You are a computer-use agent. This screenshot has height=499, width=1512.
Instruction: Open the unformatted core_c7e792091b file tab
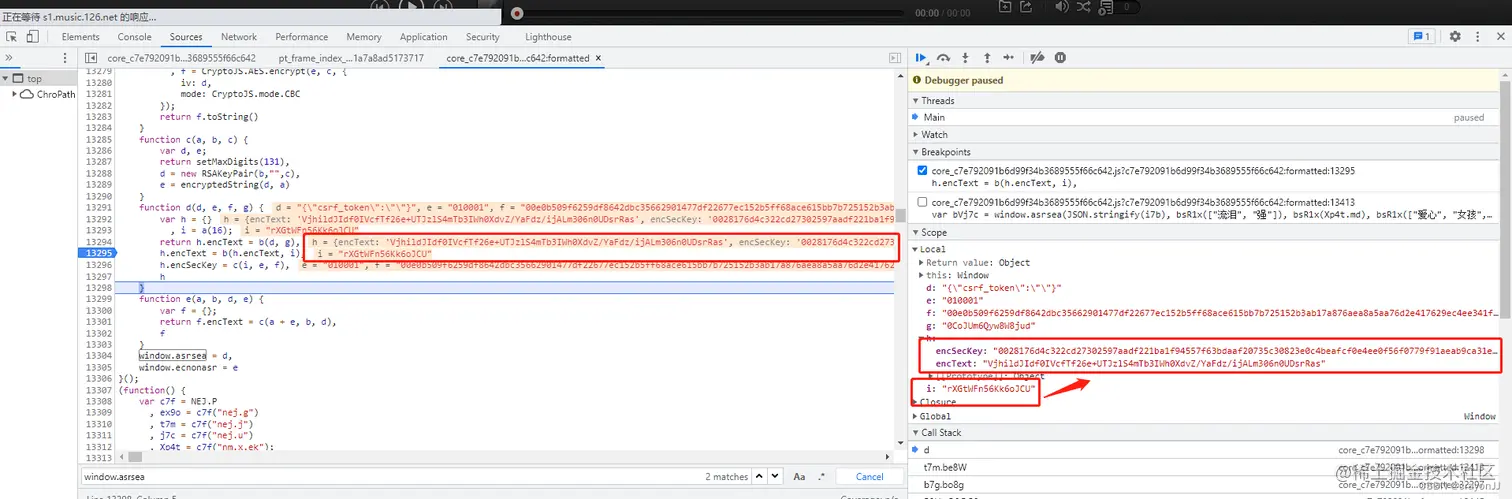coord(181,58)
